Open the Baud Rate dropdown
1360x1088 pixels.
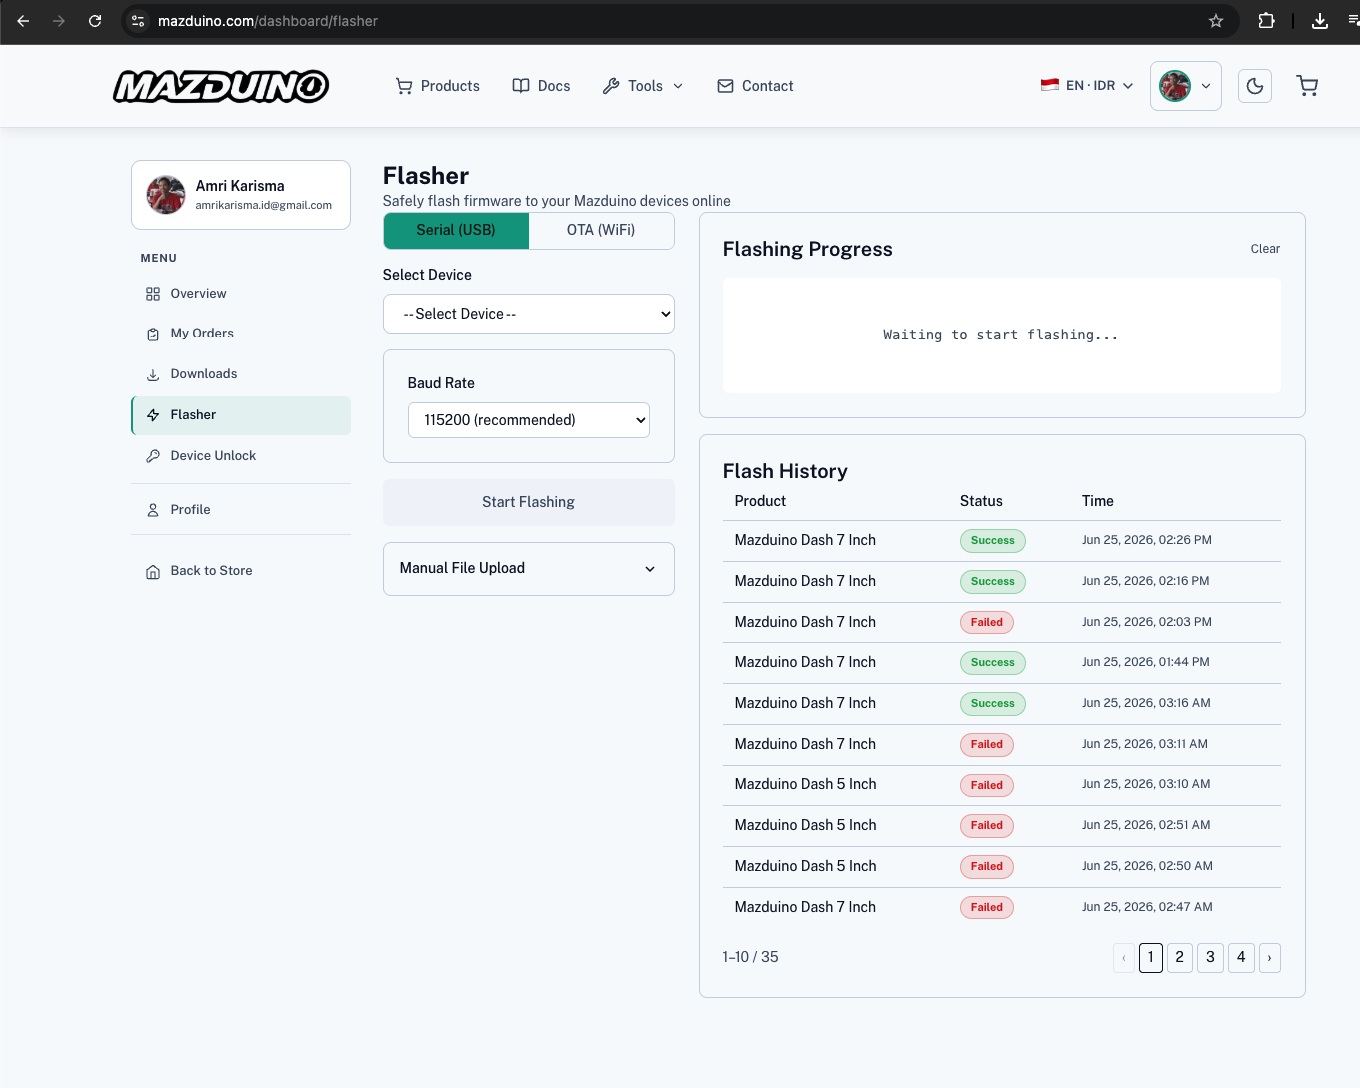tap(529, 420)
